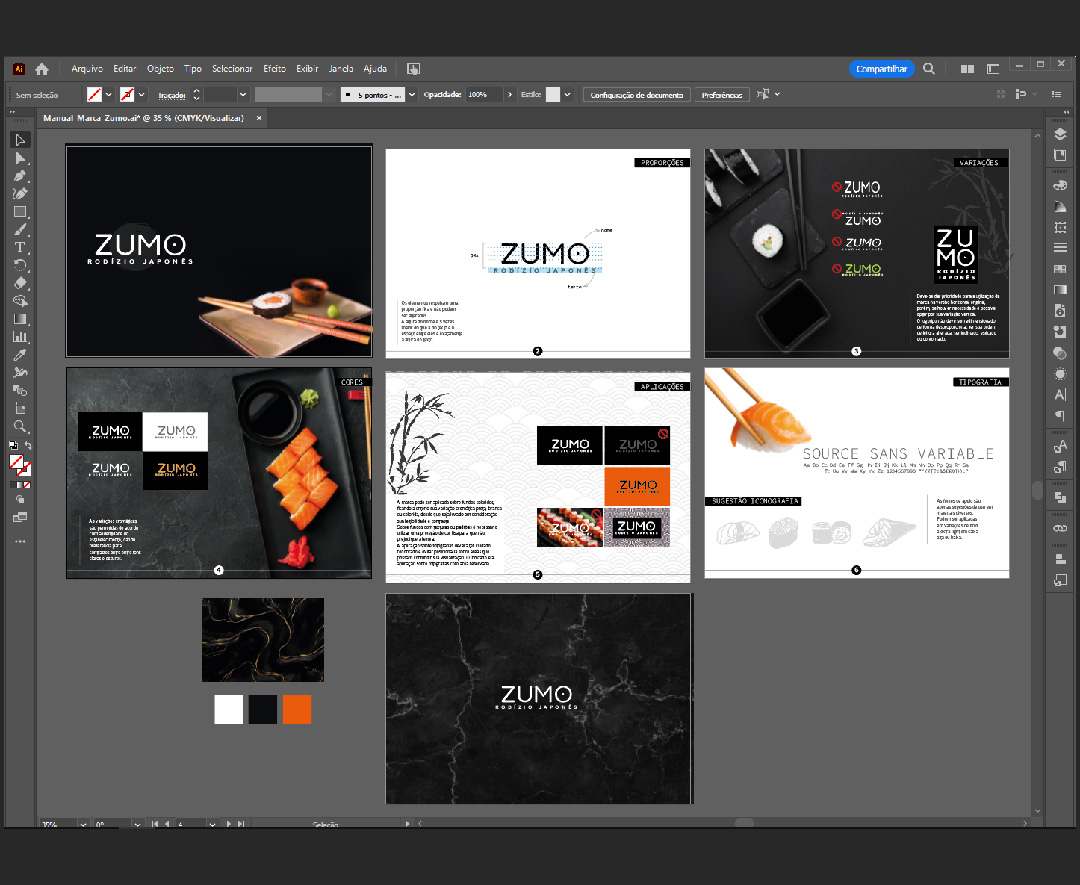Swap fill and stroke colors
The width and height of the screenshot is (1080, 885).
[x=28, y=446]
